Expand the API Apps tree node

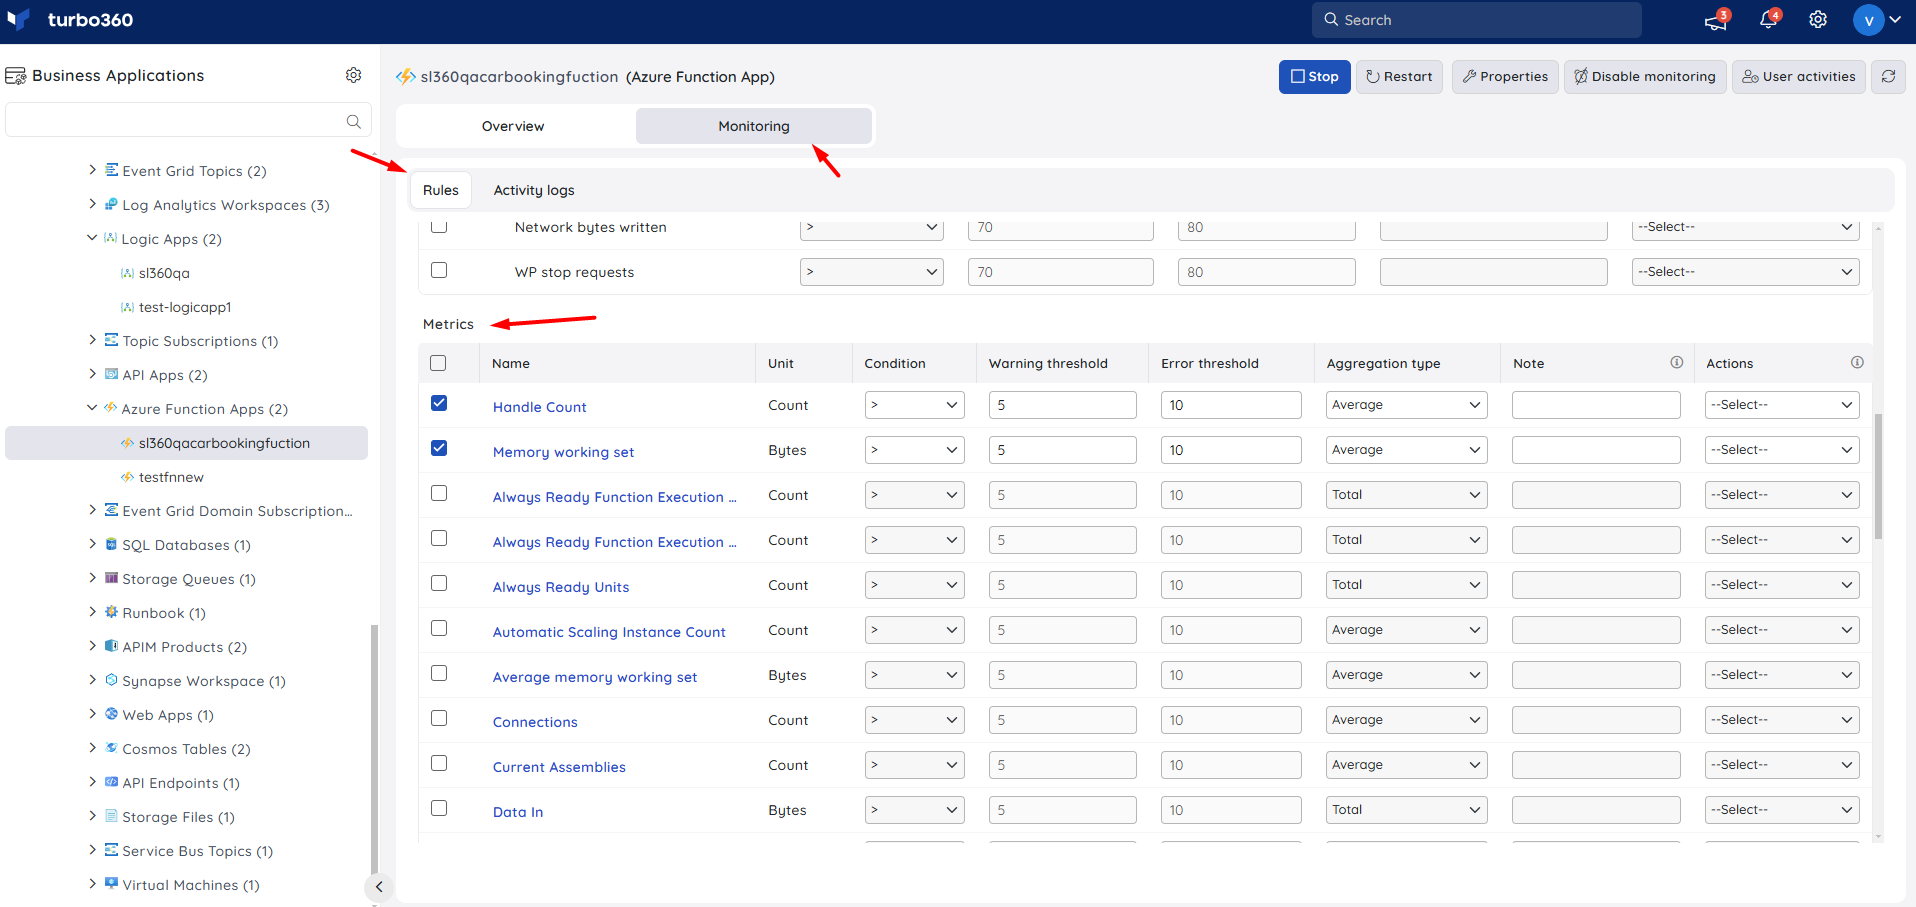point(92,374)
